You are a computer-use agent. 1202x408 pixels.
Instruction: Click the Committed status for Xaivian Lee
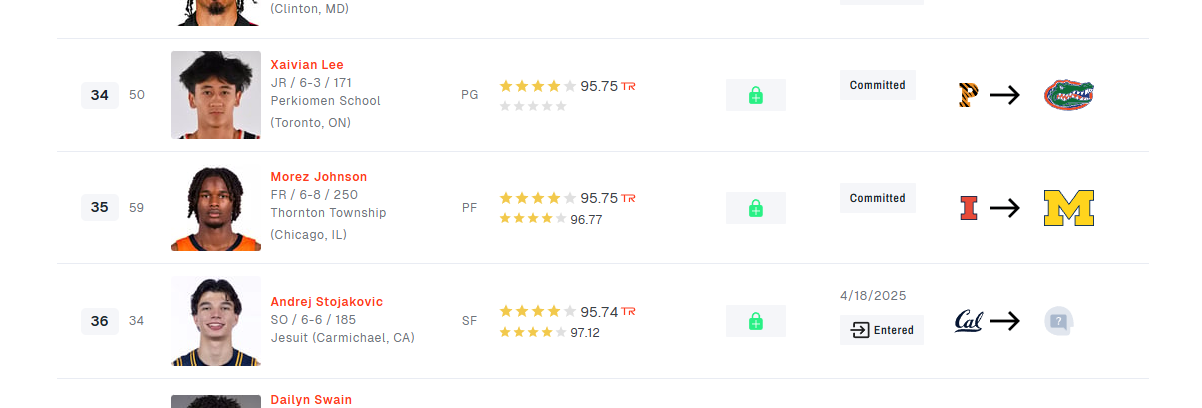tap(877, 85)
